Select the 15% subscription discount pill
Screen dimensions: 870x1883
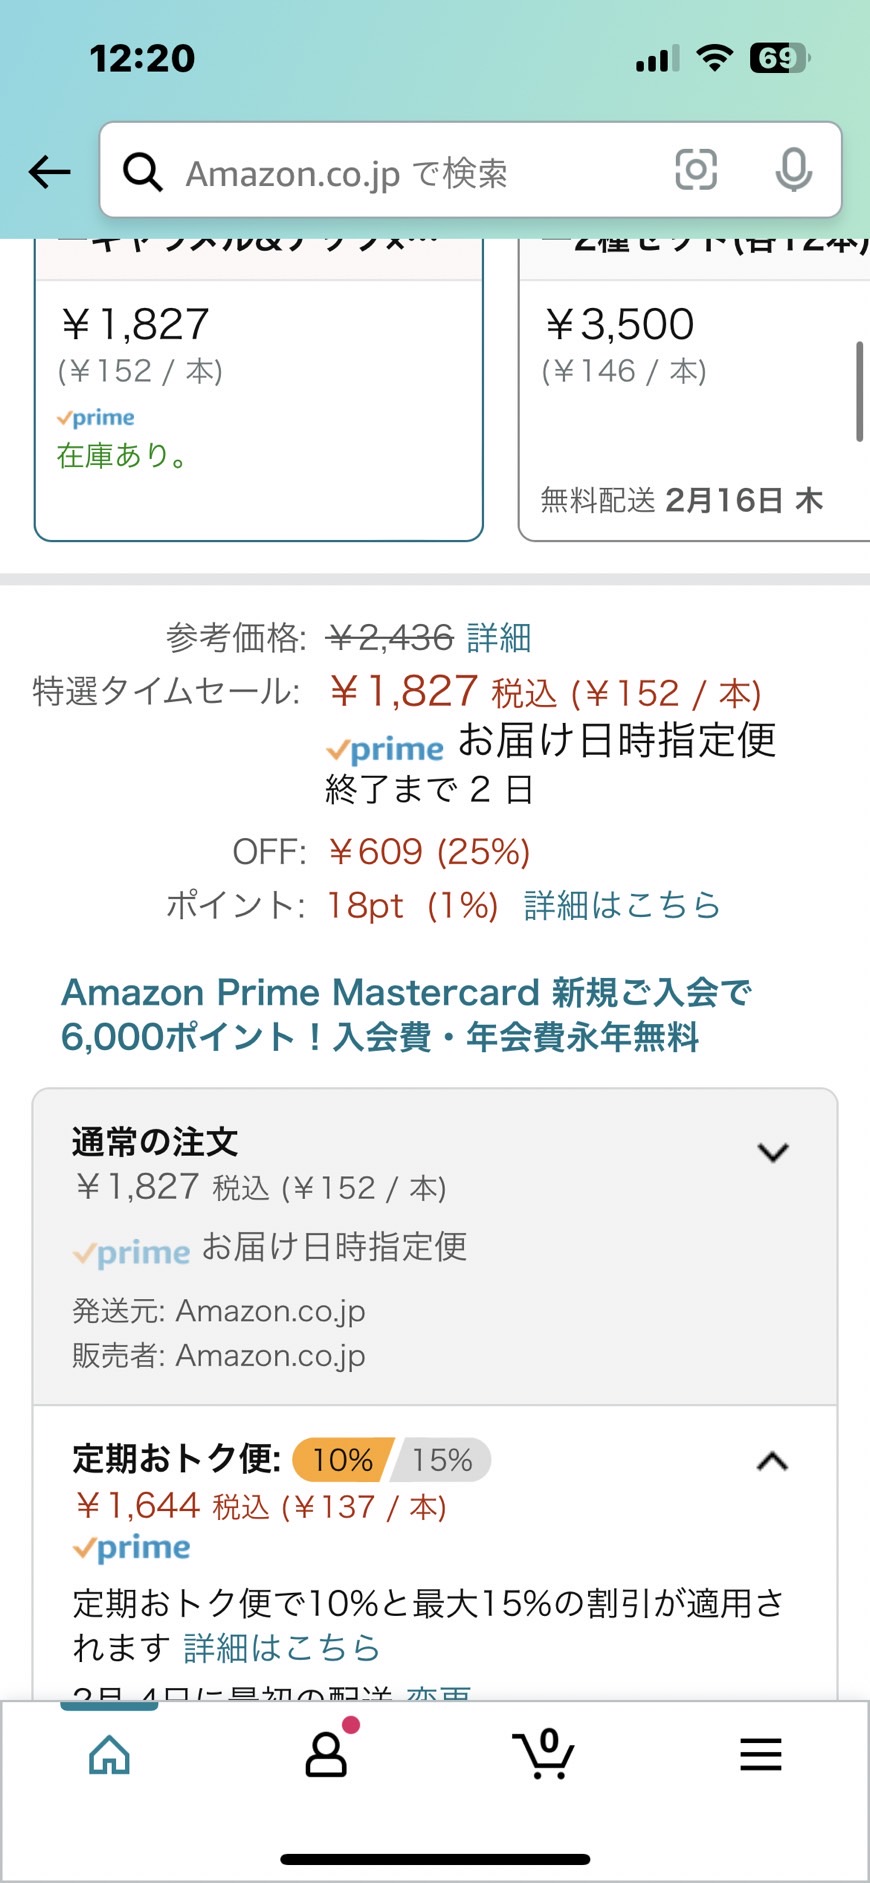click(442, 1460)
